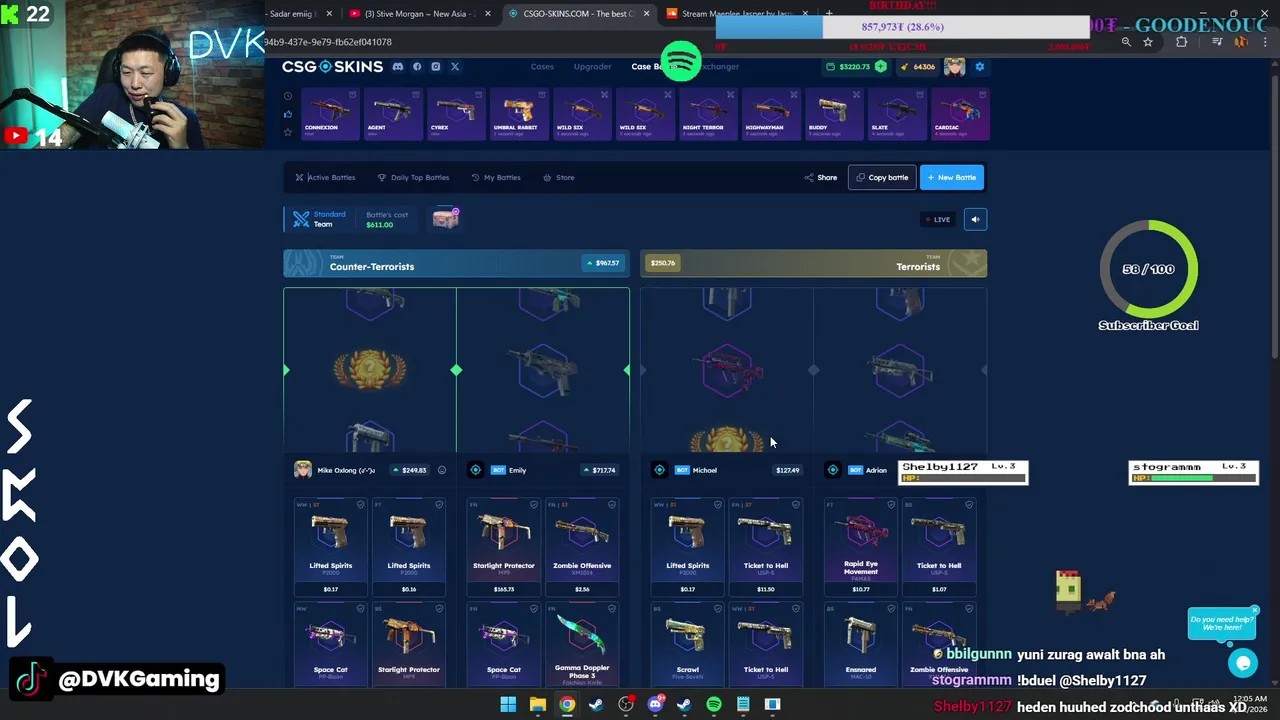Click Terrorists team header
1280x720 pixels.
(813, 263)
